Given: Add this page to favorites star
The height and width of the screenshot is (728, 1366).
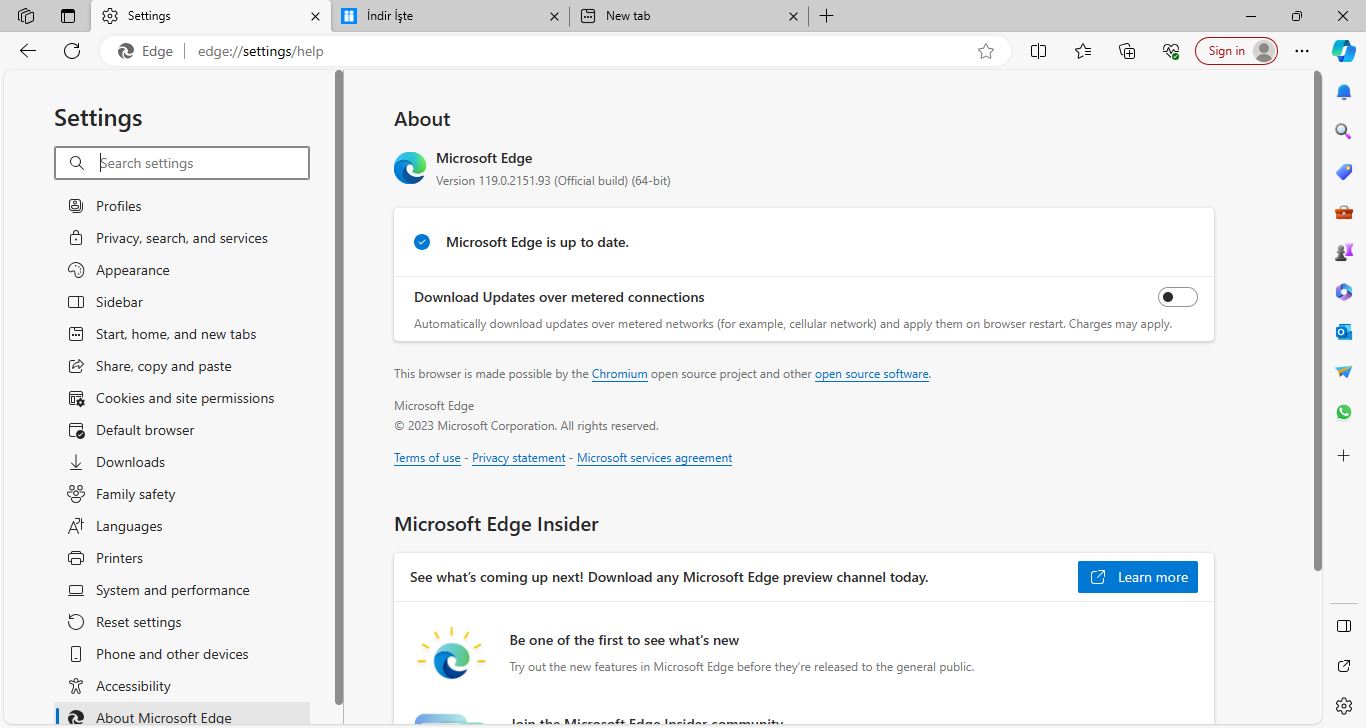Looking at the screenshot, I should click(986, 51).
